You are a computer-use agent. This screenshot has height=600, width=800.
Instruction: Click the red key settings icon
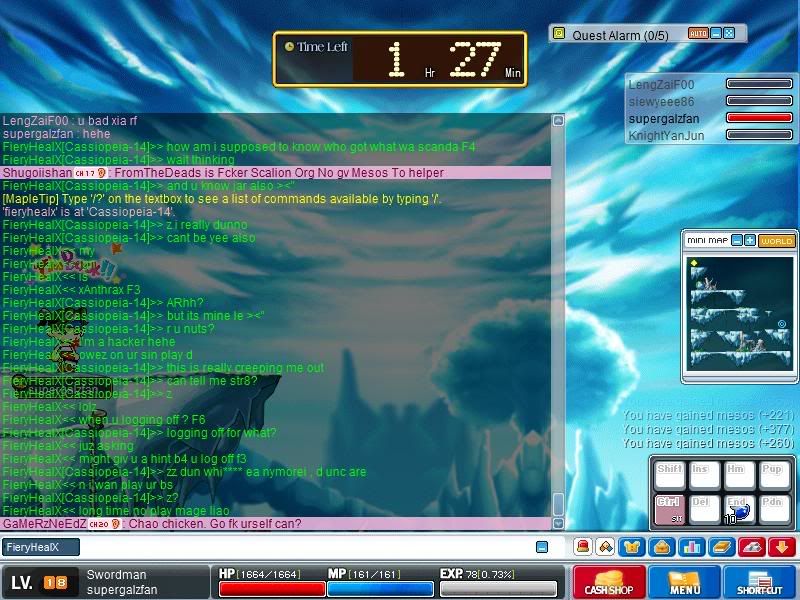click(x=752, y=547)
